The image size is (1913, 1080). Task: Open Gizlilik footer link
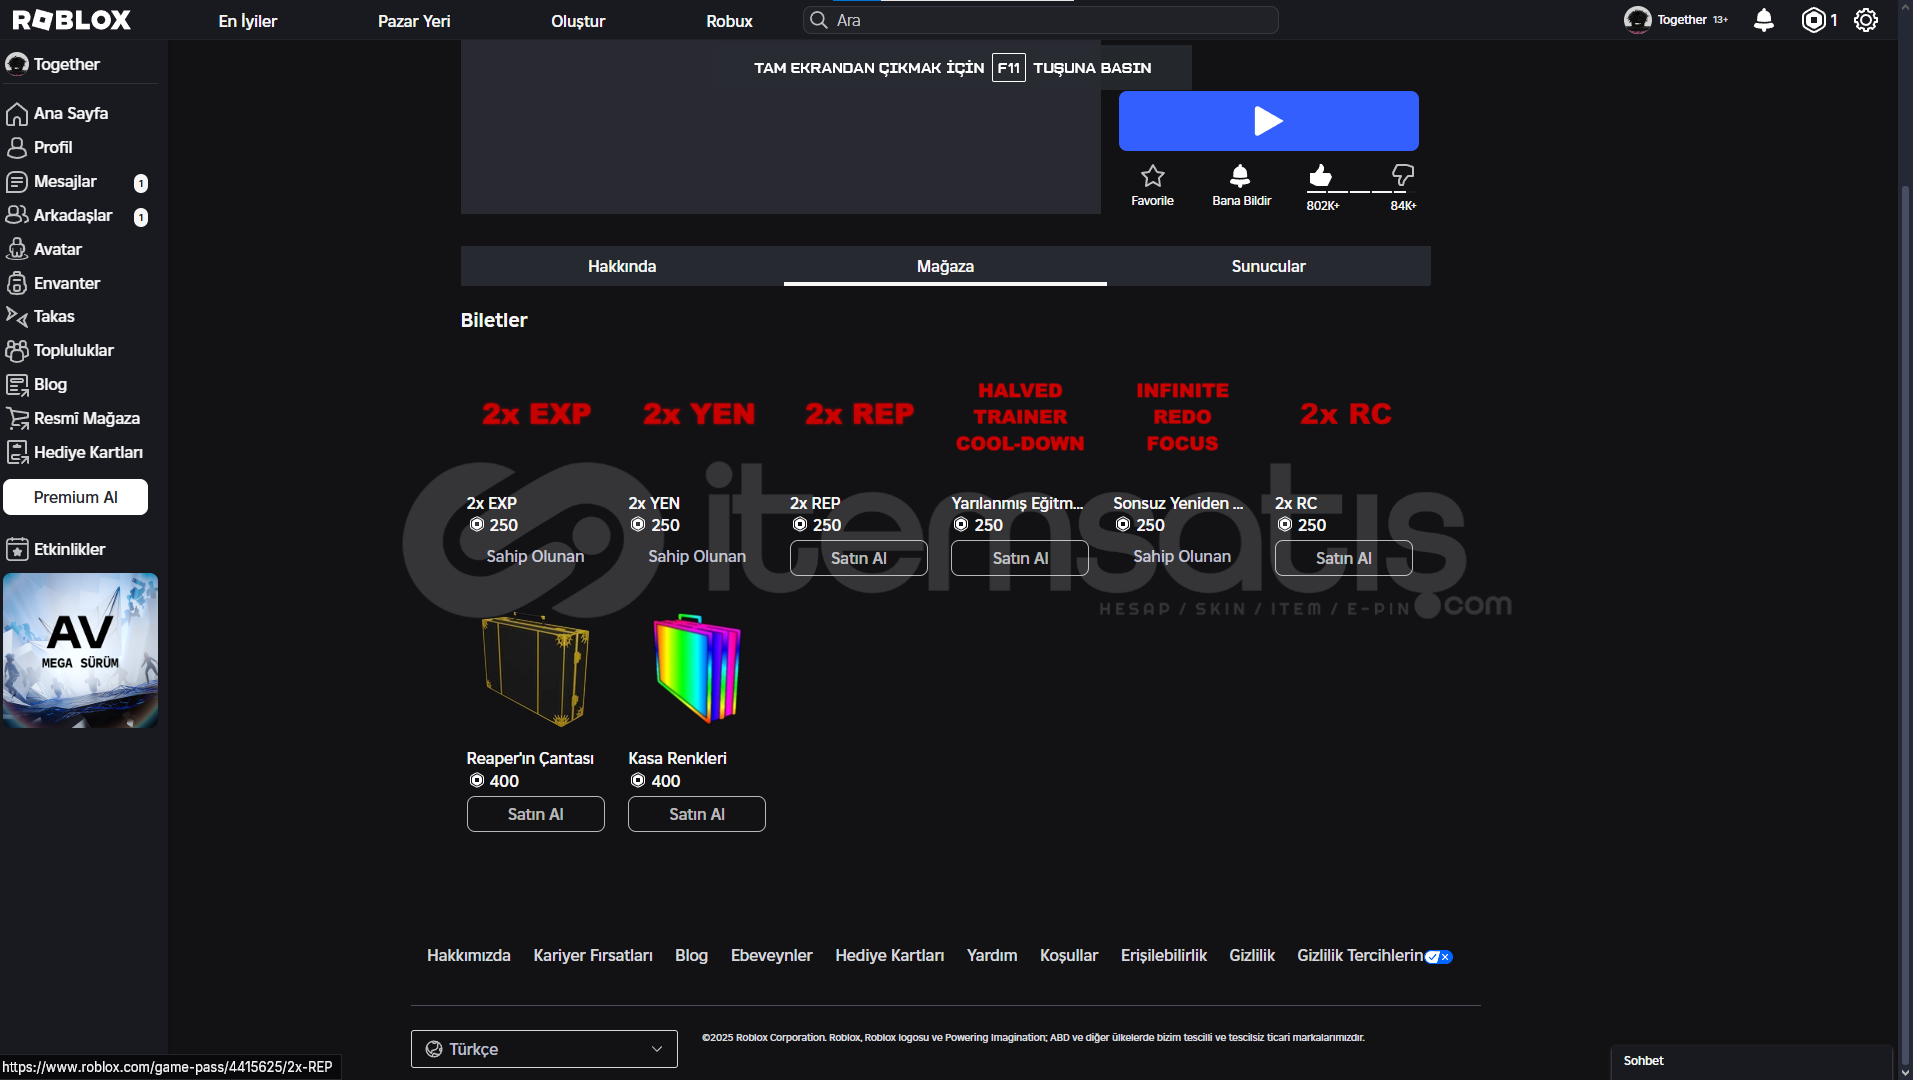1252,956
